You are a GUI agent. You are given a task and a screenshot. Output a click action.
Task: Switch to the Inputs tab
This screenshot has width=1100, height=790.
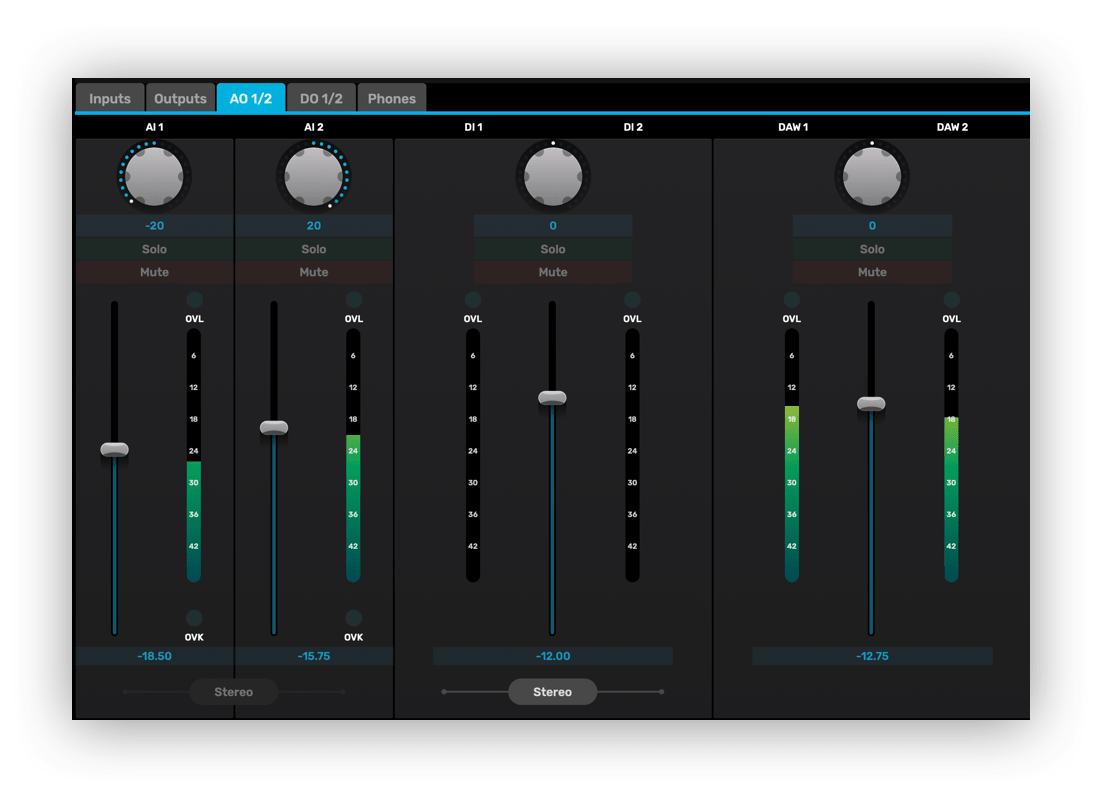point(109,98)
